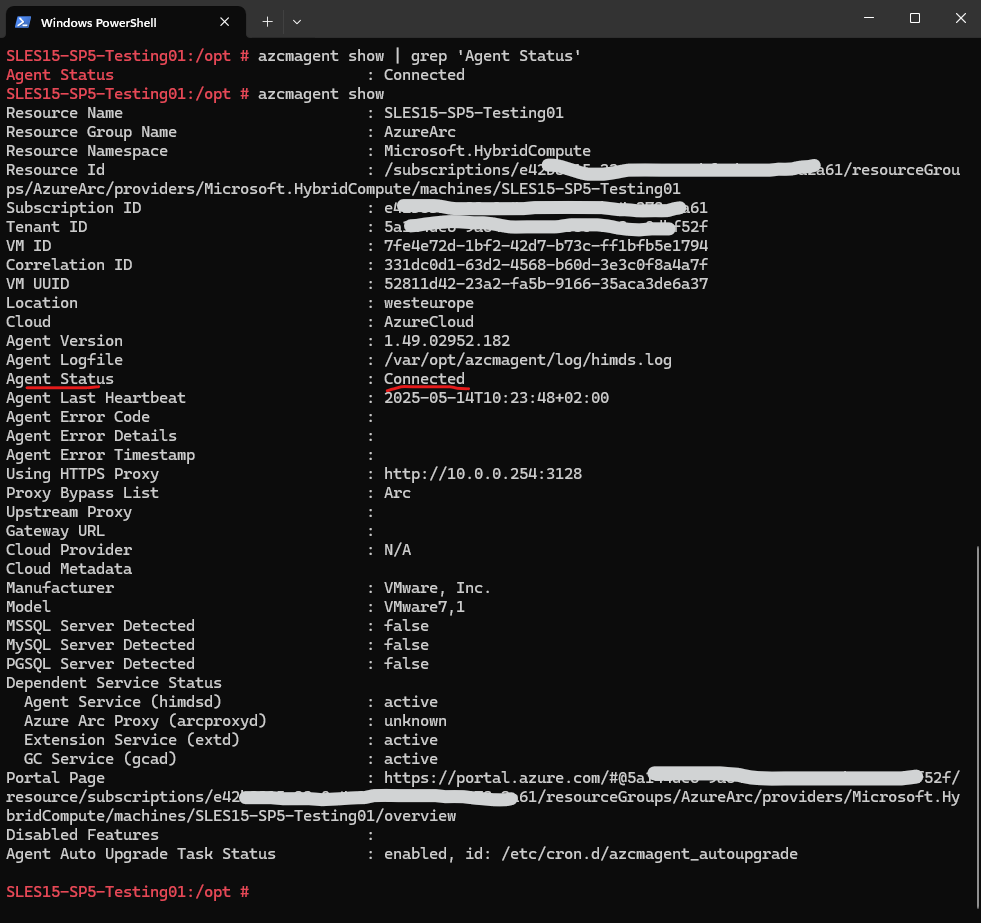The height and width of the screenshot is (923, 981).
Task: Click the 'Dependent Service Status' heading
Action: pyautogui.click(x=114, y=683)
